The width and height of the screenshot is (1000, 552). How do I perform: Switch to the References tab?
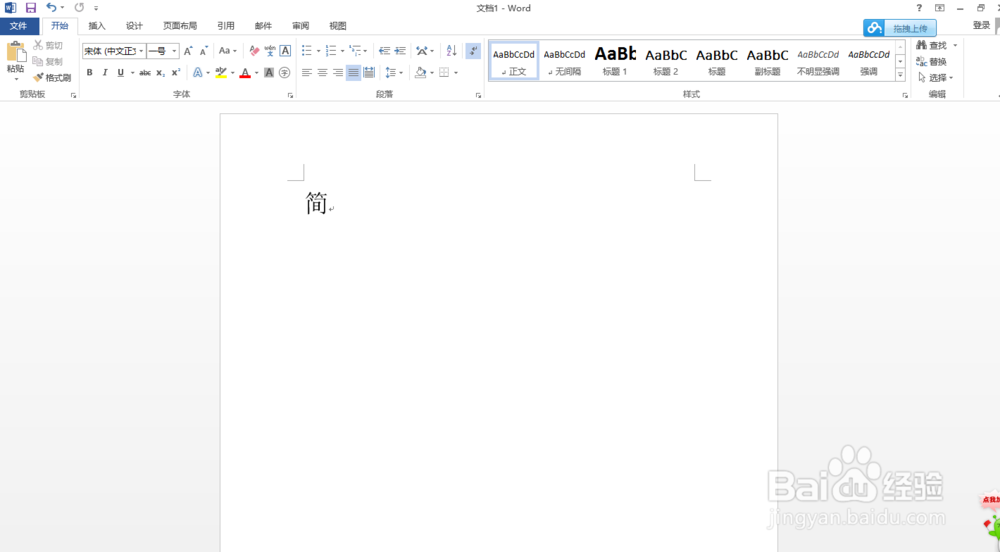[226, 26]
